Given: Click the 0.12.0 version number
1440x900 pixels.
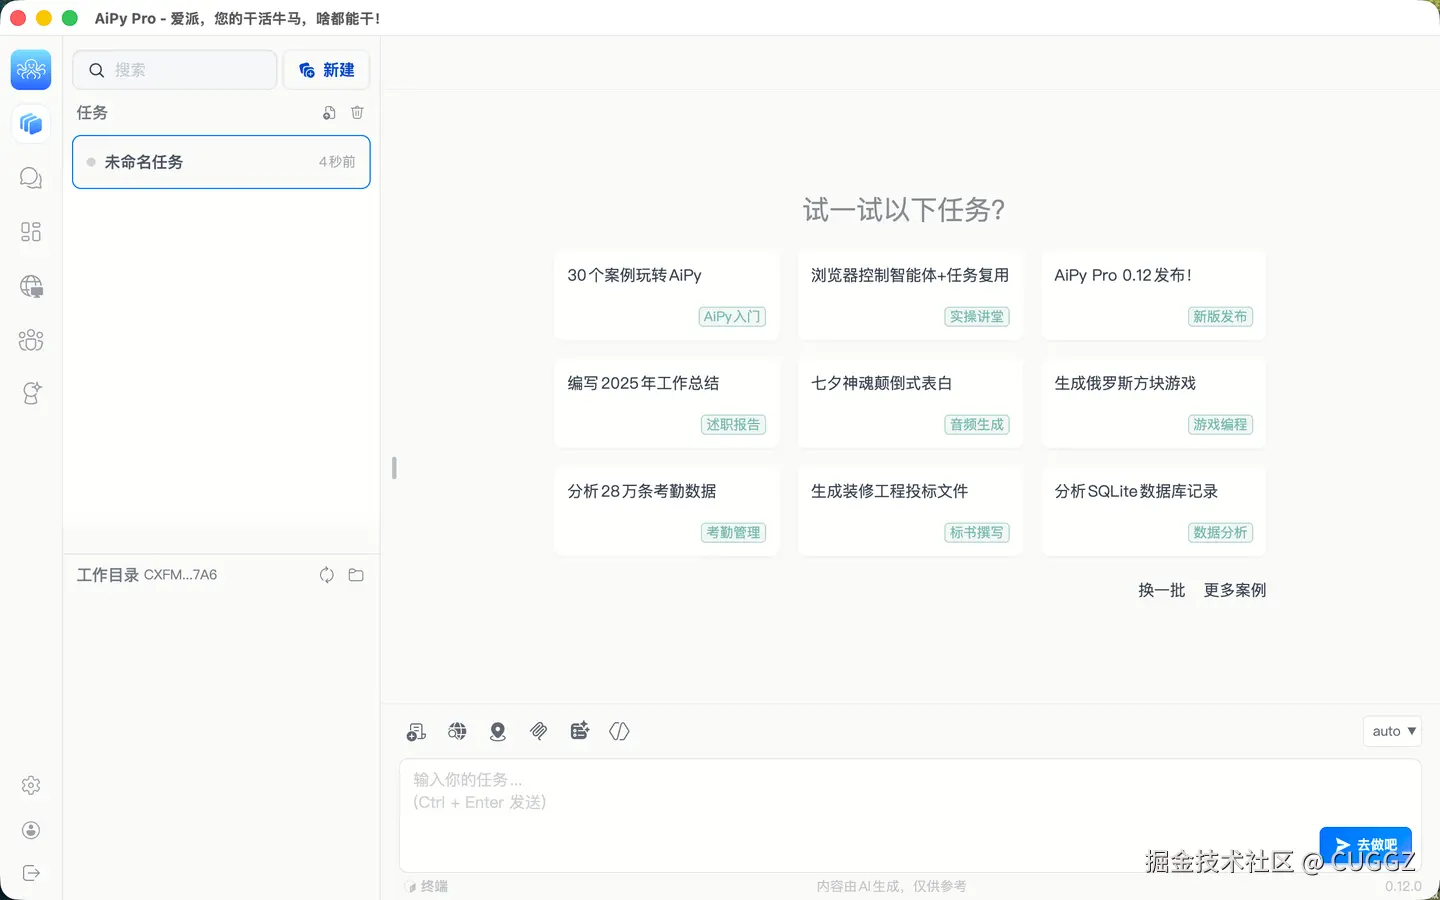Looking at the screenshot, I should point(1403,886).
